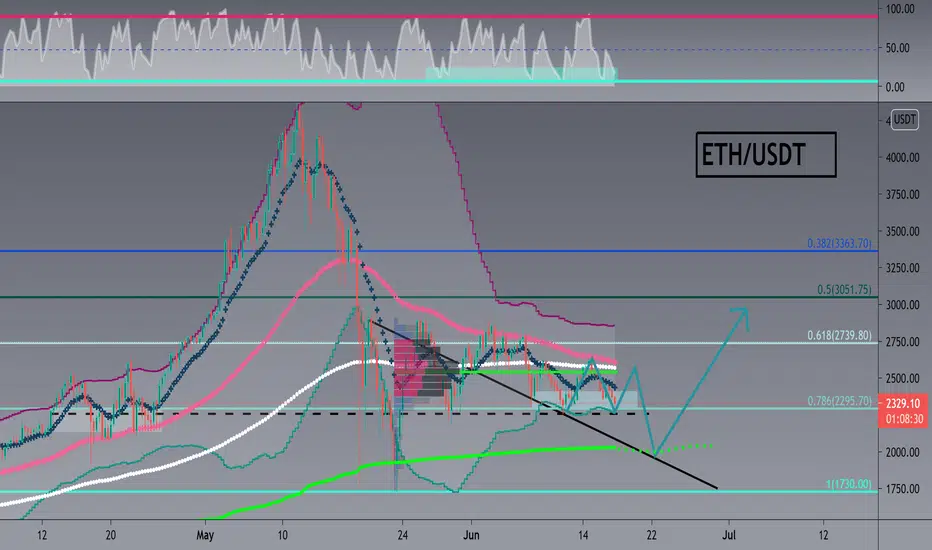
Task: Click the 2500.00 price axis value
Action: click(902, 379)
